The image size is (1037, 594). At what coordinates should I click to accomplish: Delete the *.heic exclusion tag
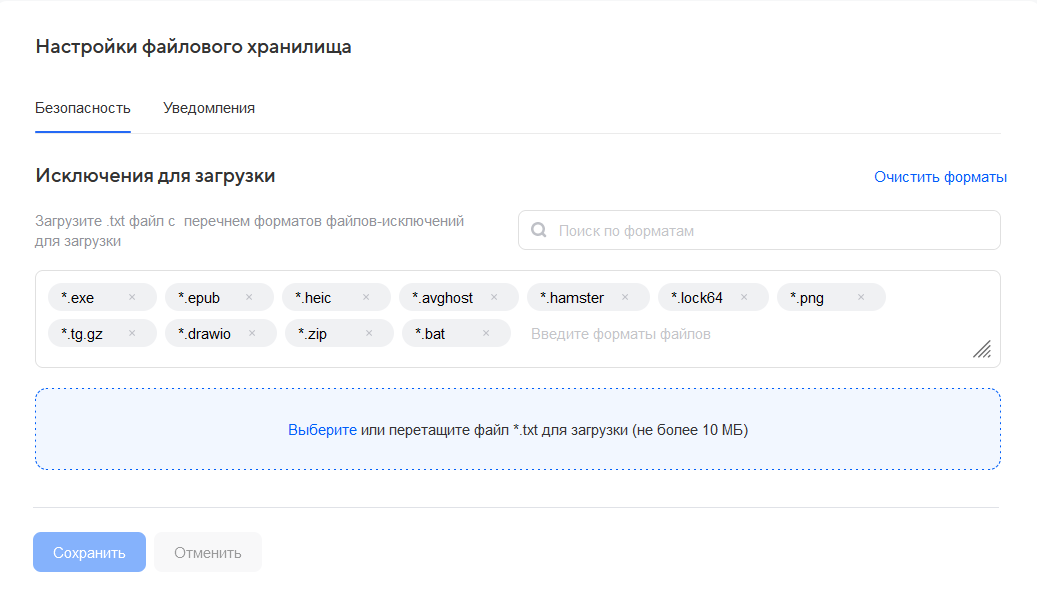[366, 298]
